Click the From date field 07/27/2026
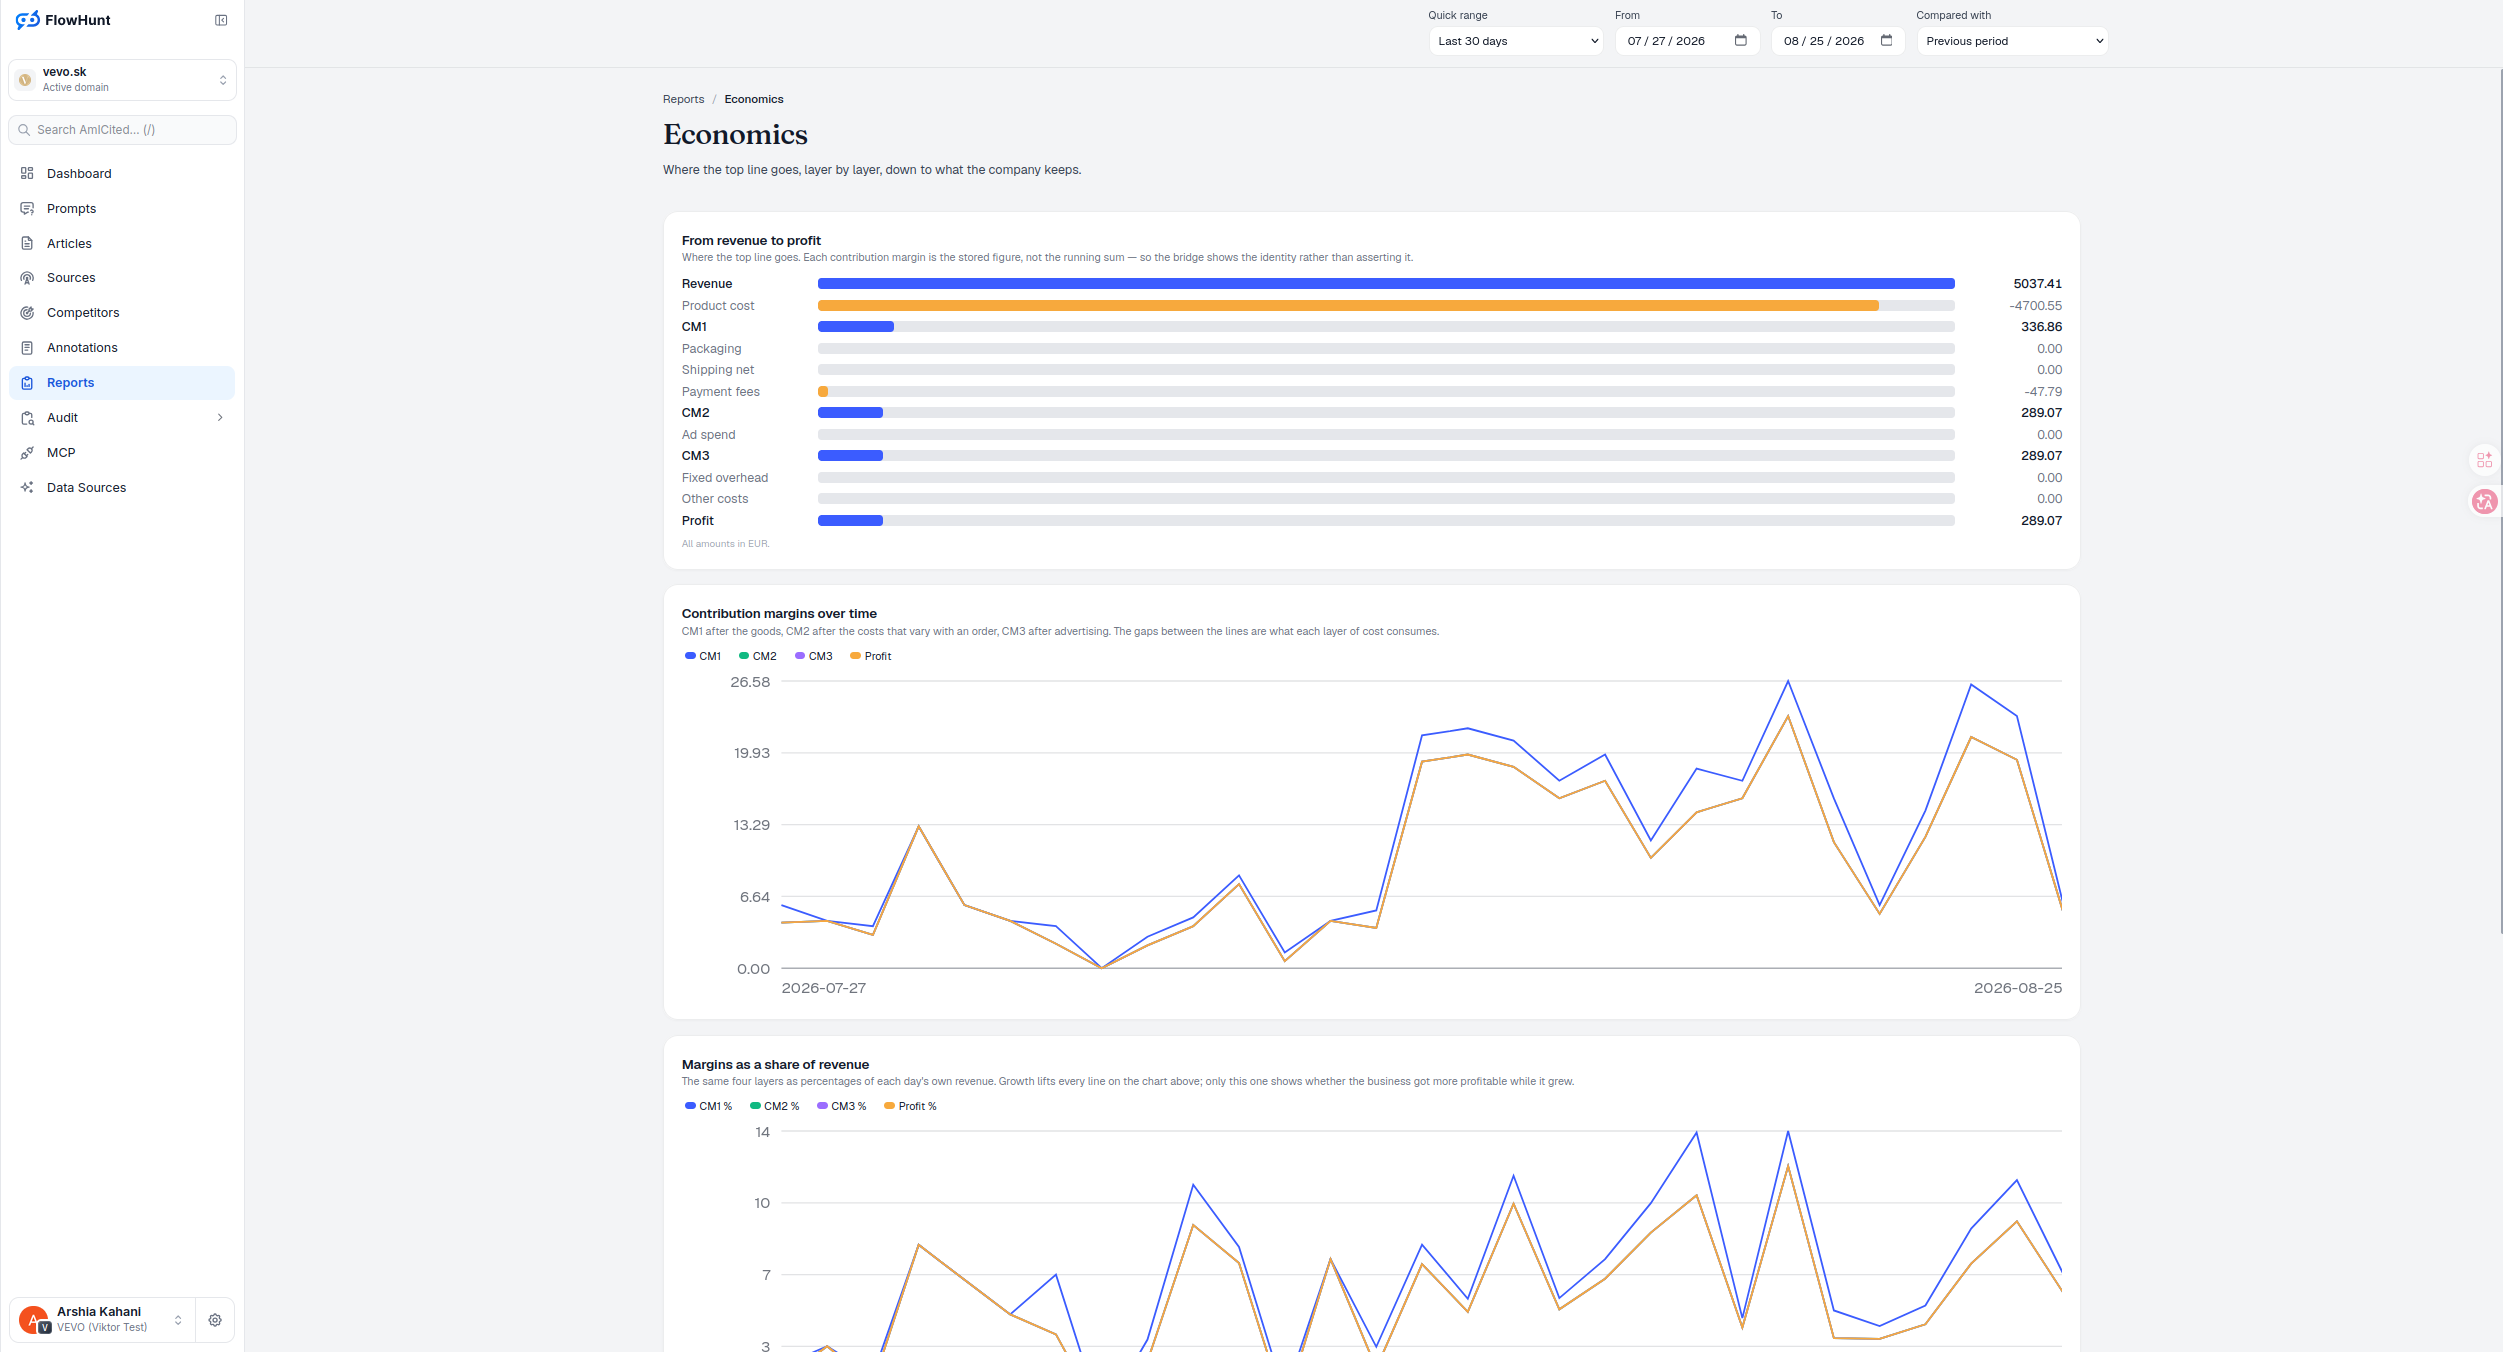2503x1352 pixels. pos(1687,41)
